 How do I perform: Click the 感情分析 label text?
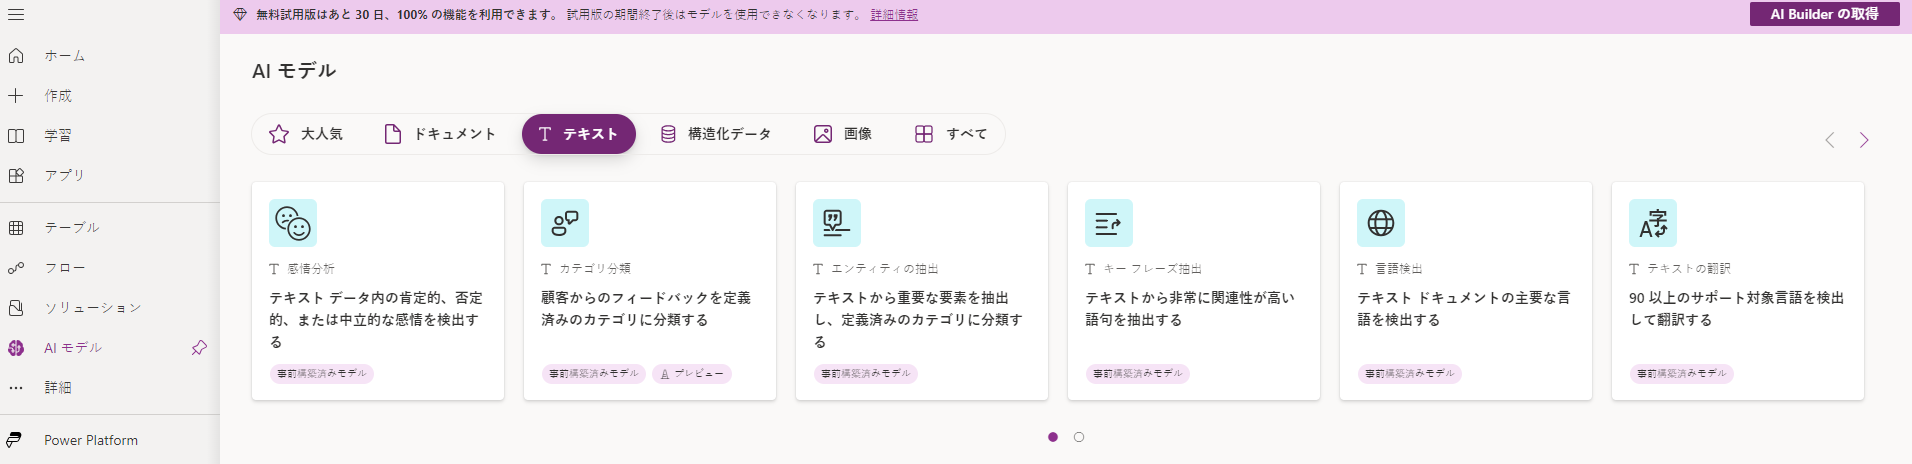point(311,269)
